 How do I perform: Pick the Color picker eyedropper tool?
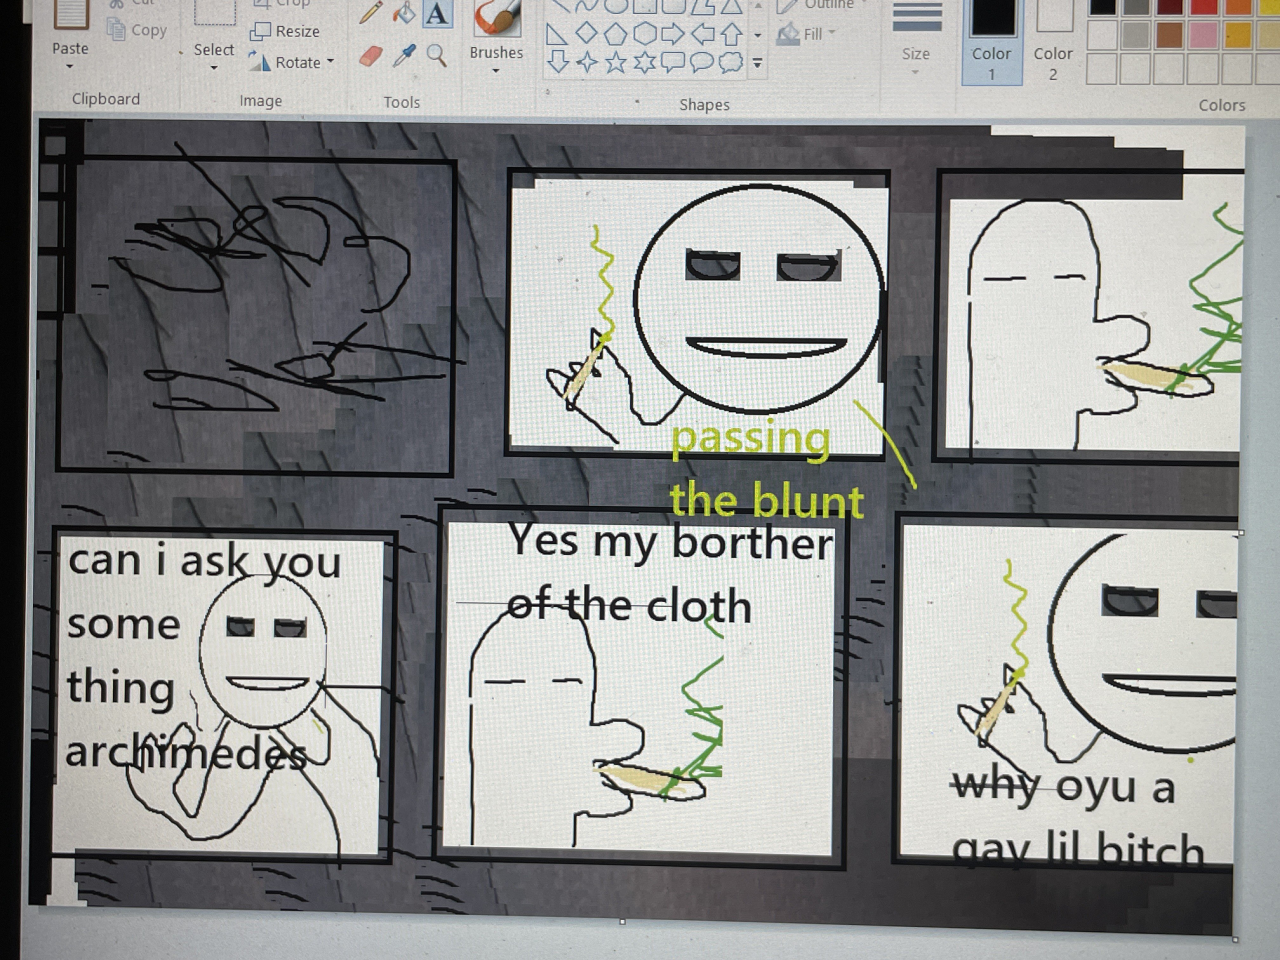coord(404,55)
